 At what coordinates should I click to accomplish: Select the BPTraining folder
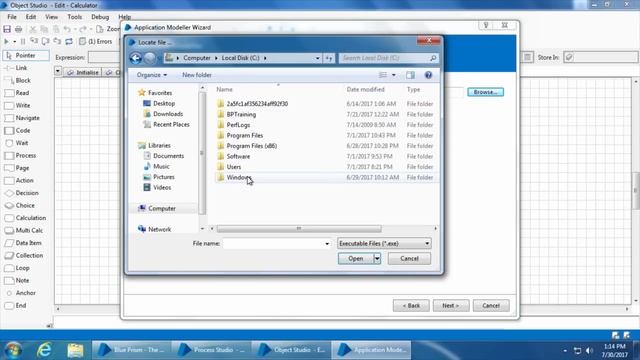tap(241, 114)
